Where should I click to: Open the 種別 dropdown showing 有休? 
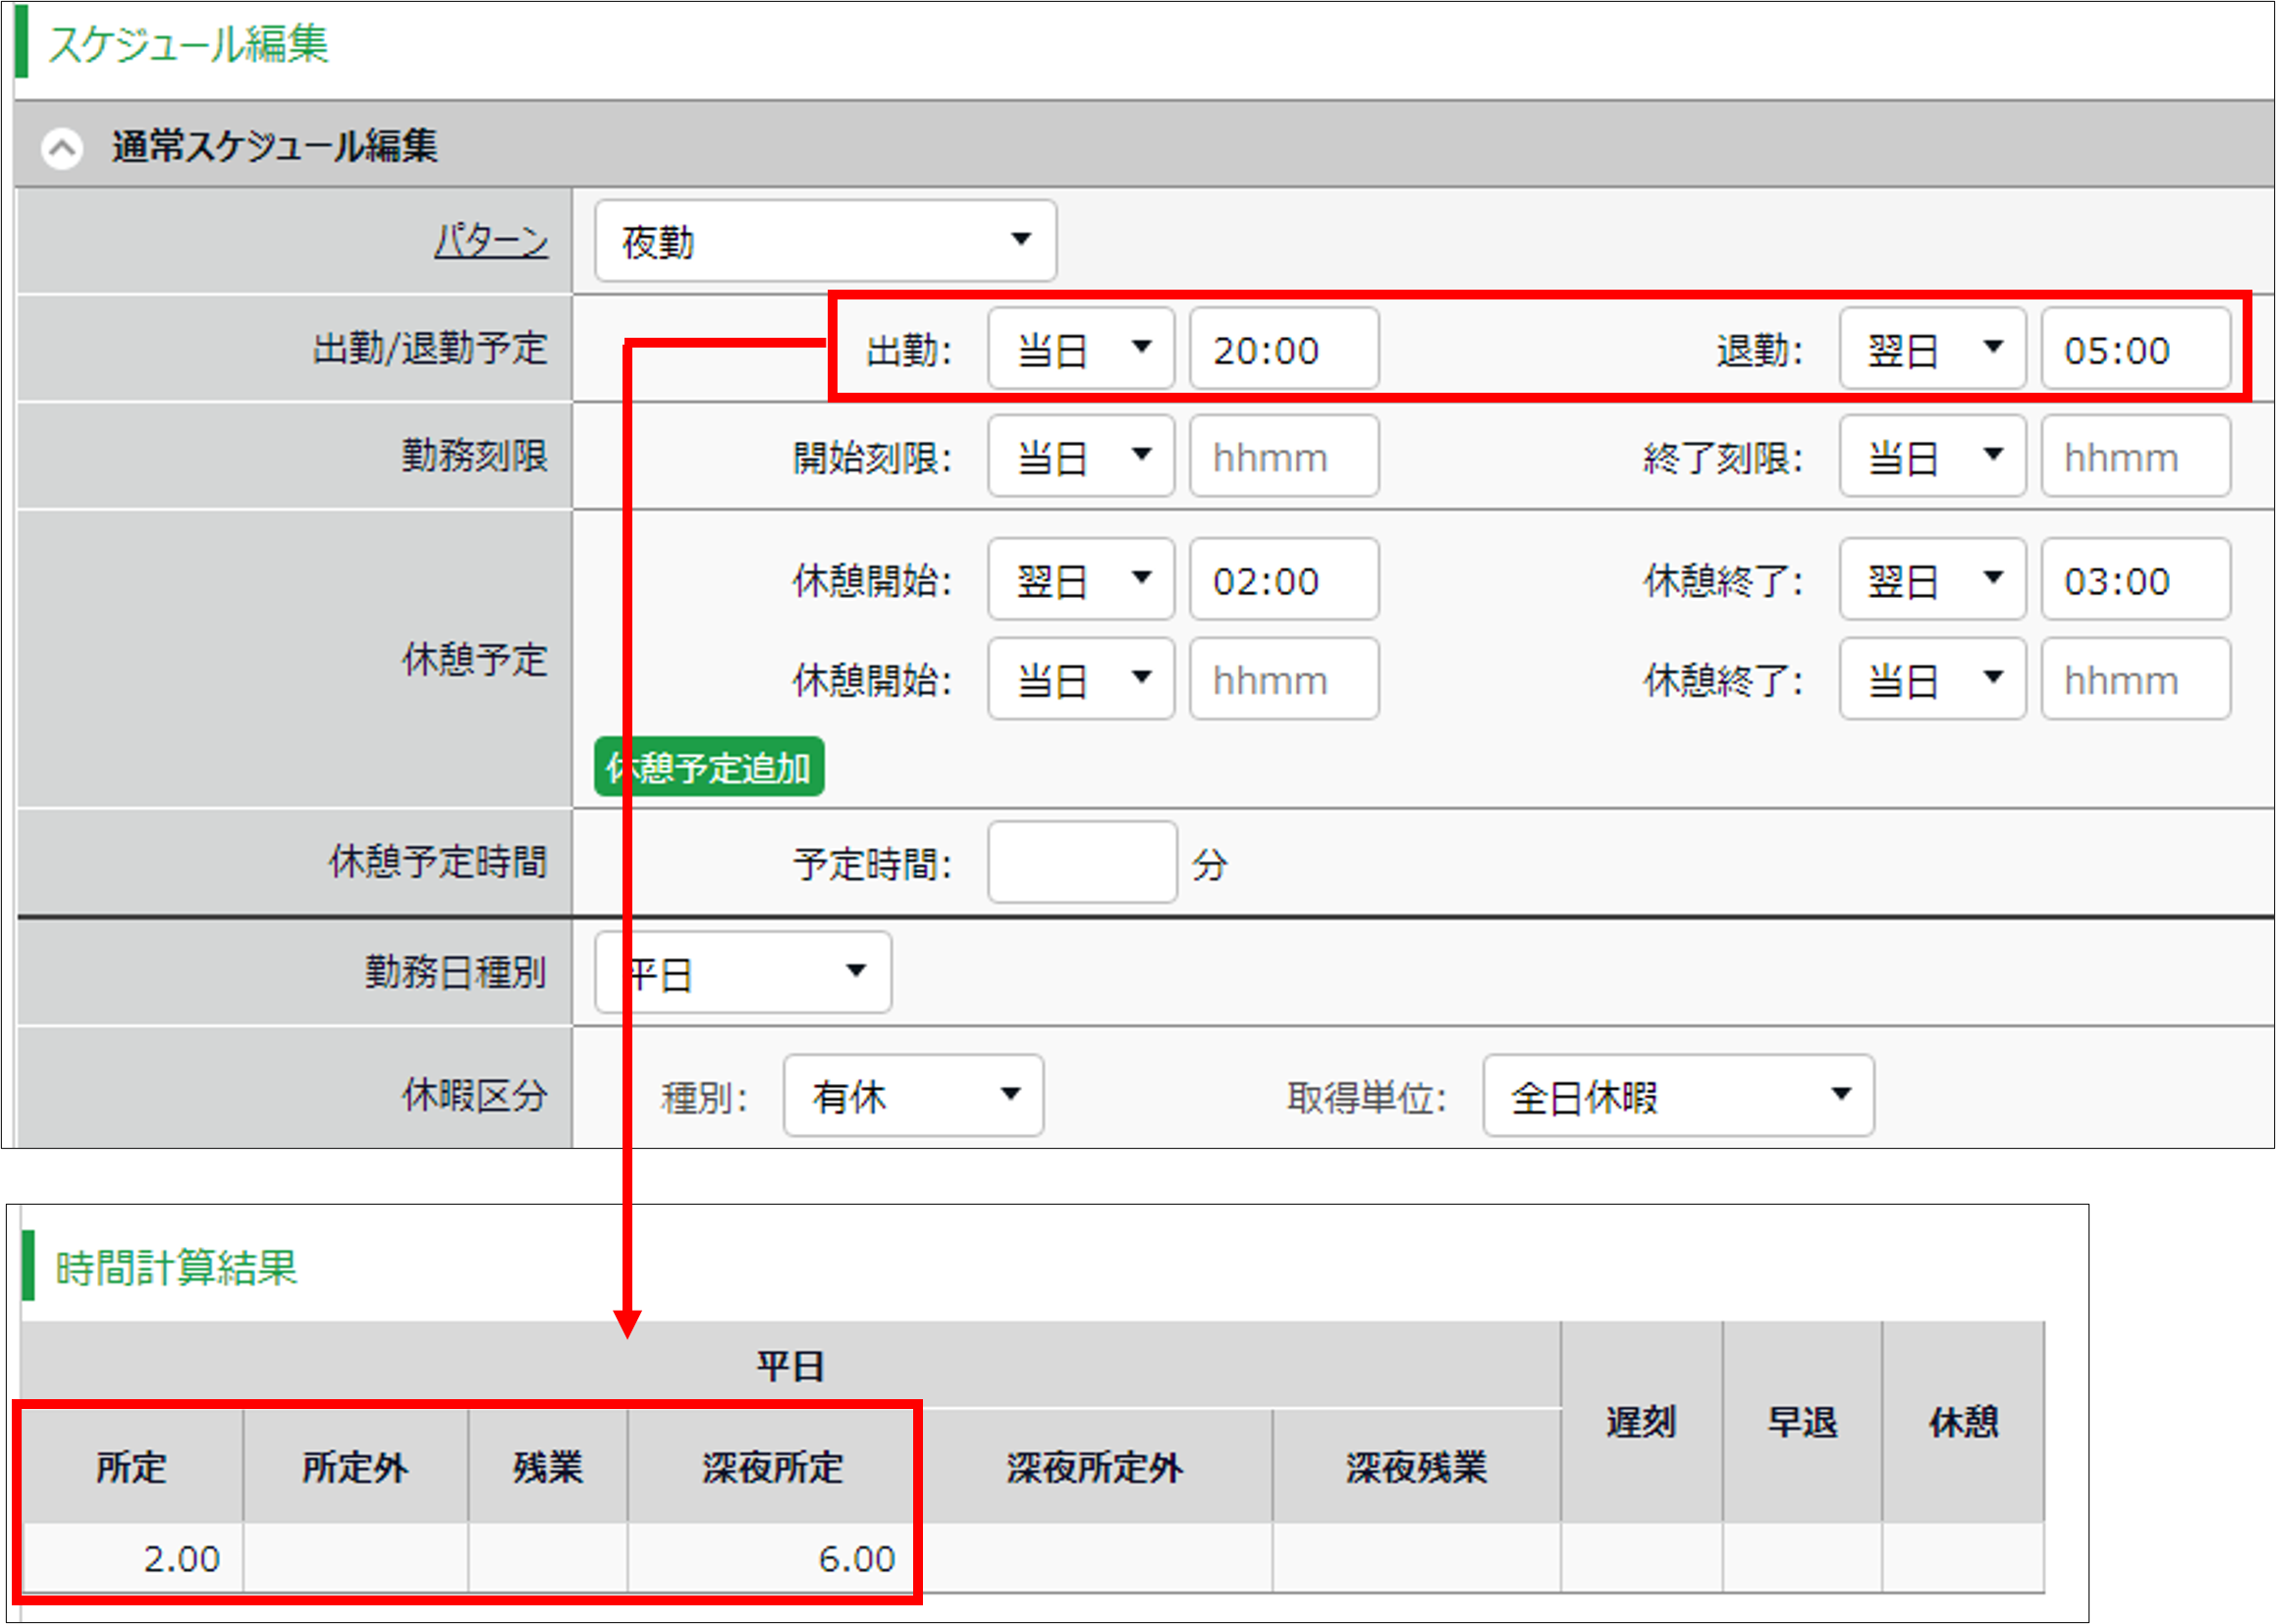912,1096
